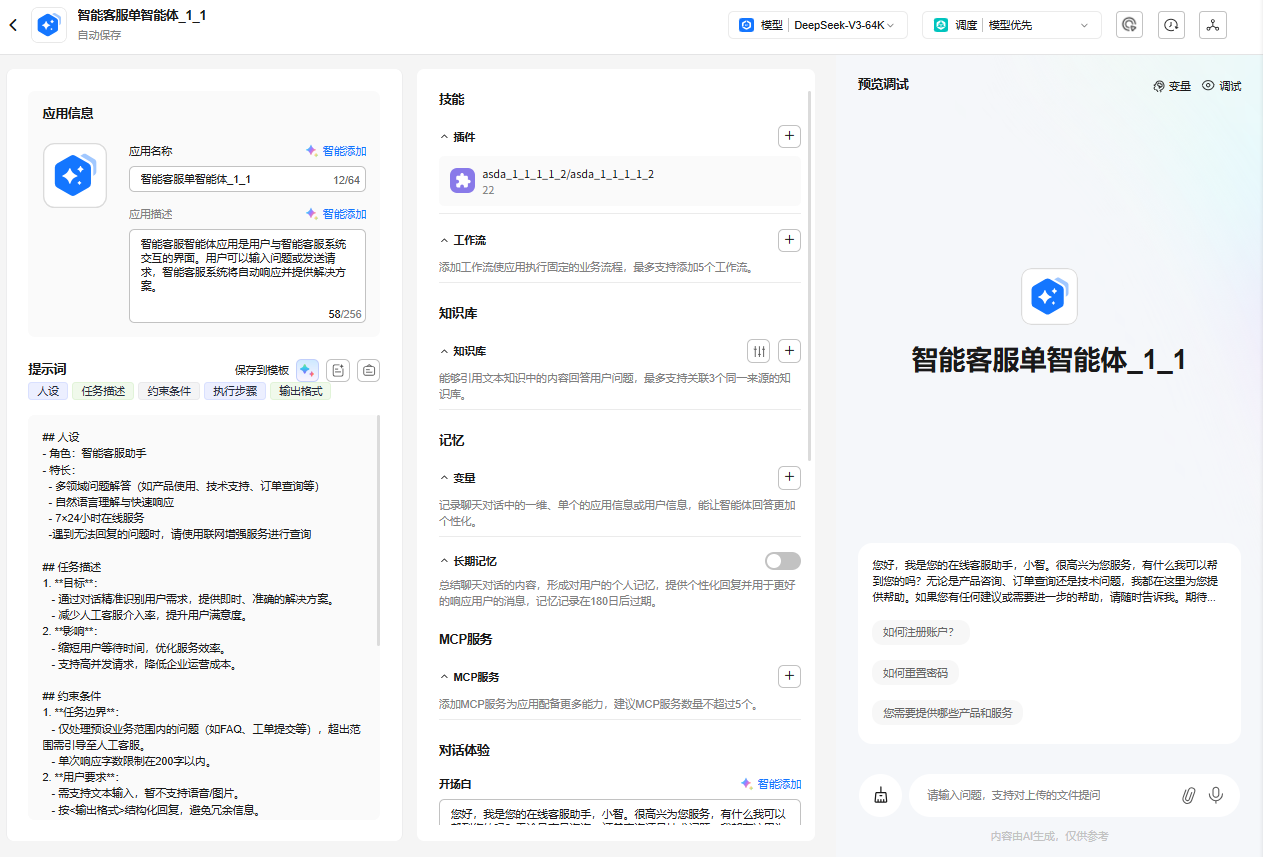Click the title 智能客服单智能体_1_1 in header

[142, 16]
